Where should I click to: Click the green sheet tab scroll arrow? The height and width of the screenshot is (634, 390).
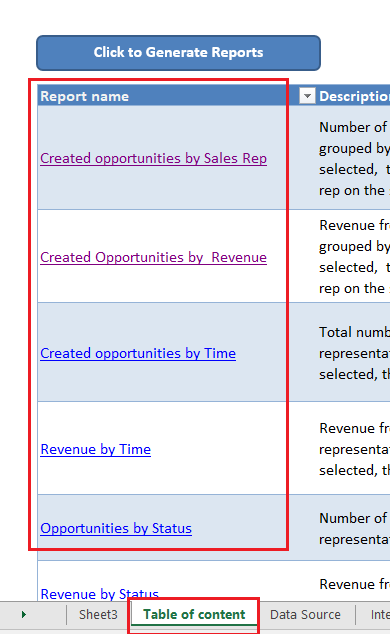point(23,615)
